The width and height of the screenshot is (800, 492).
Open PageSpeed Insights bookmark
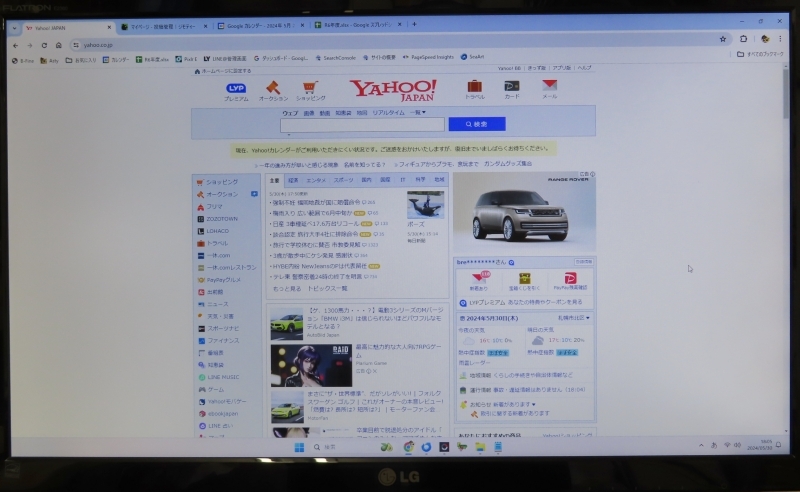(428, 57)
